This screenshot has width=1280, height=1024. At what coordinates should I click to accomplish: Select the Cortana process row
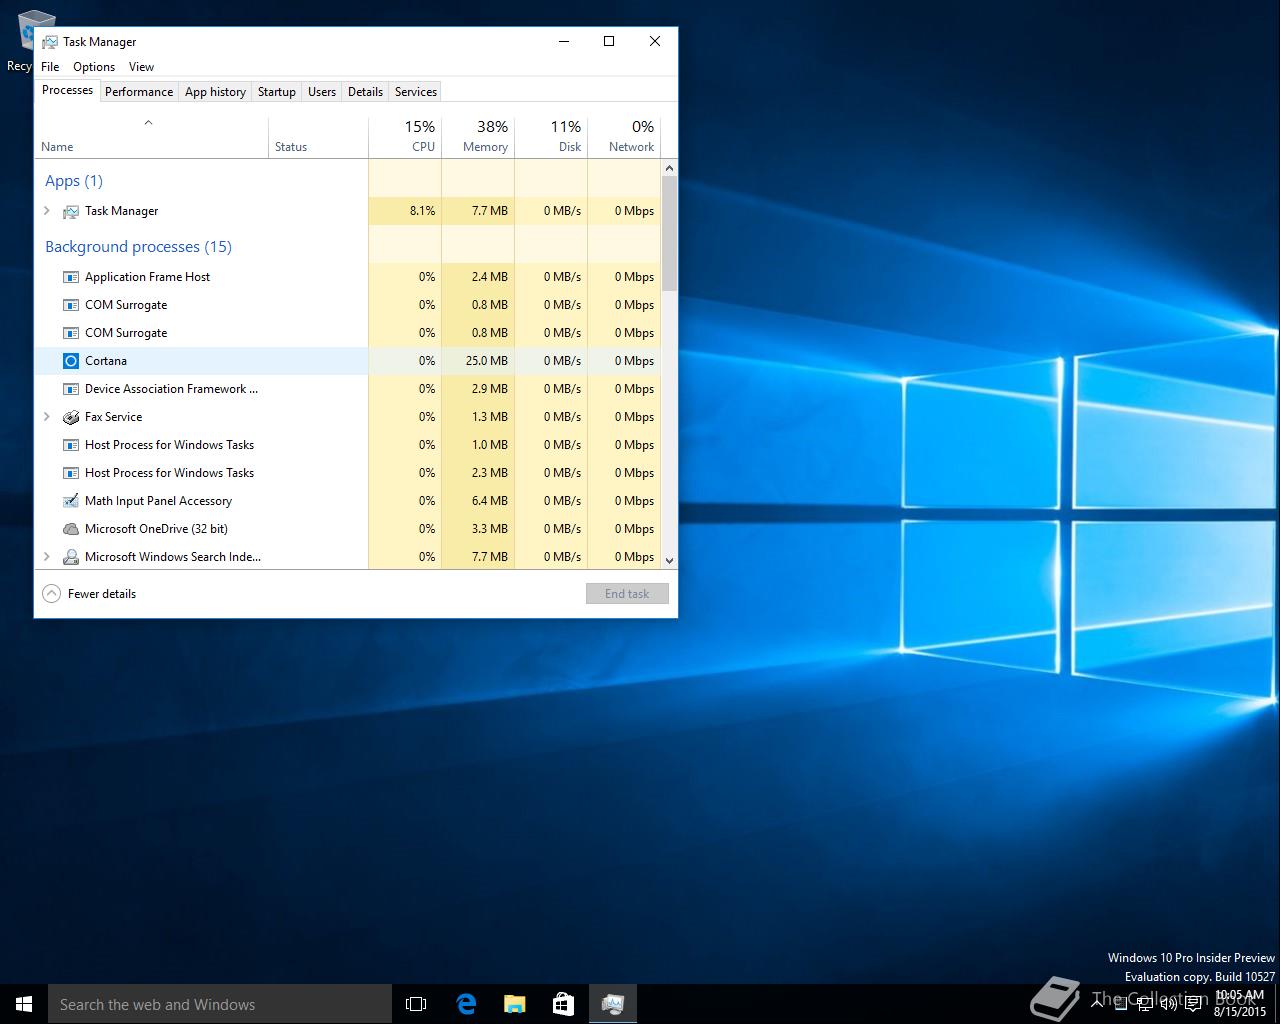[x=348, y=361]
